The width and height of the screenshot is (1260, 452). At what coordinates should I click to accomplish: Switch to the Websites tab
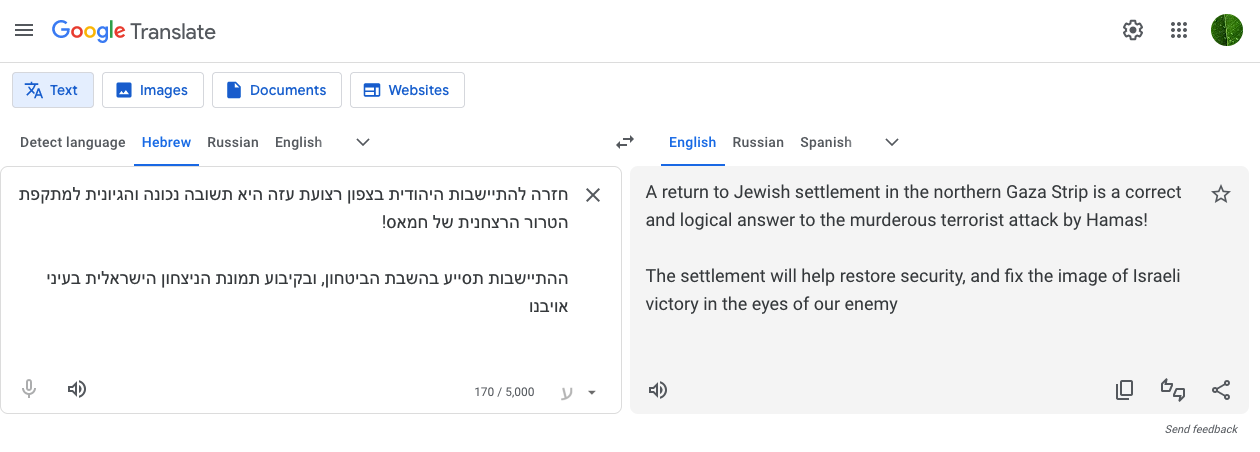[406, 90]
